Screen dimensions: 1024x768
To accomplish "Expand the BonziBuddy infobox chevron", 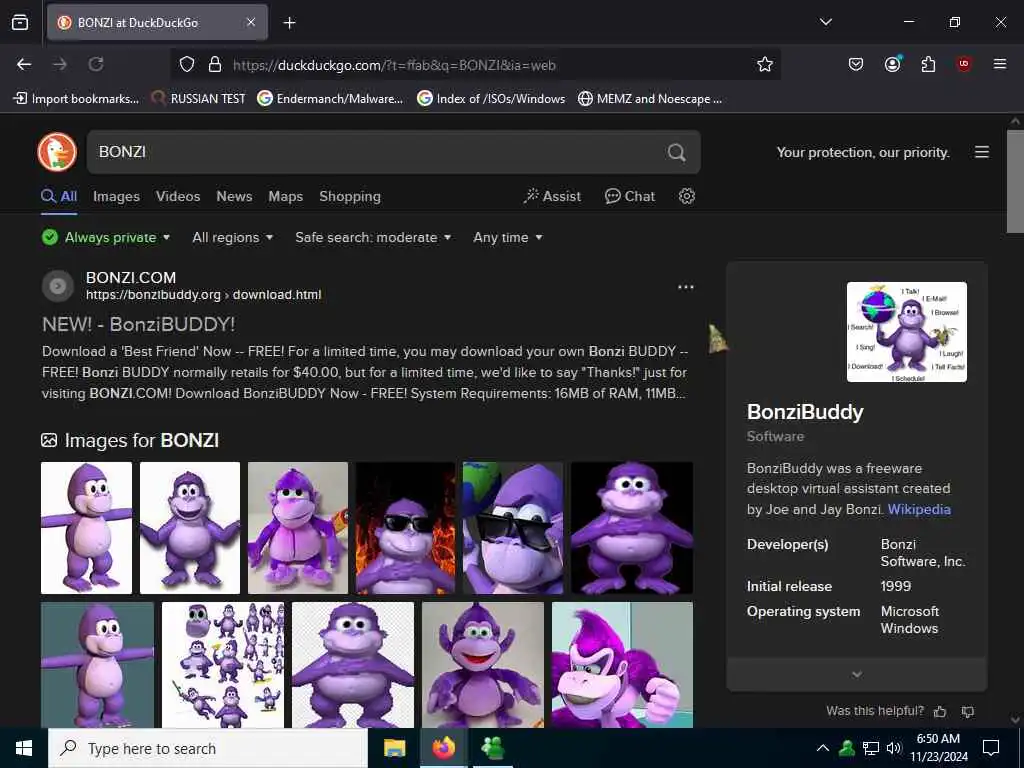I will pos(857,674).
